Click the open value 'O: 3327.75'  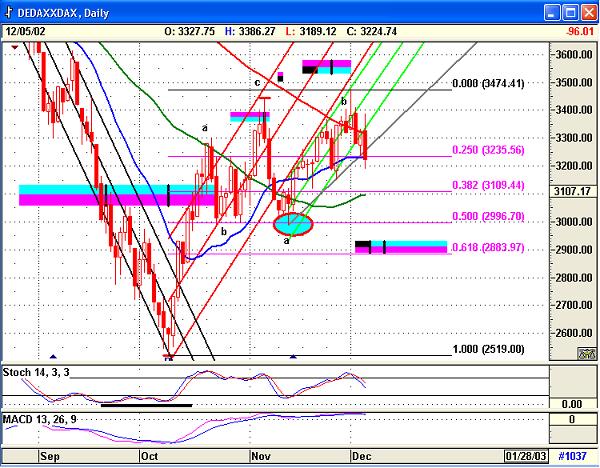point(190,31)
